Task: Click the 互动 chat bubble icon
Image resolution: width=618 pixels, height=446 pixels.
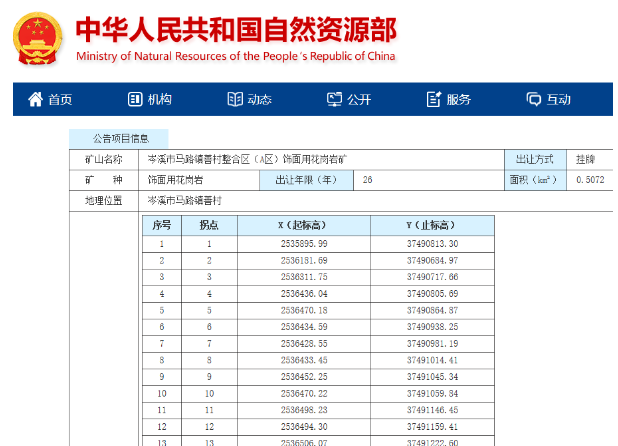Action: [x=534, y=99]
